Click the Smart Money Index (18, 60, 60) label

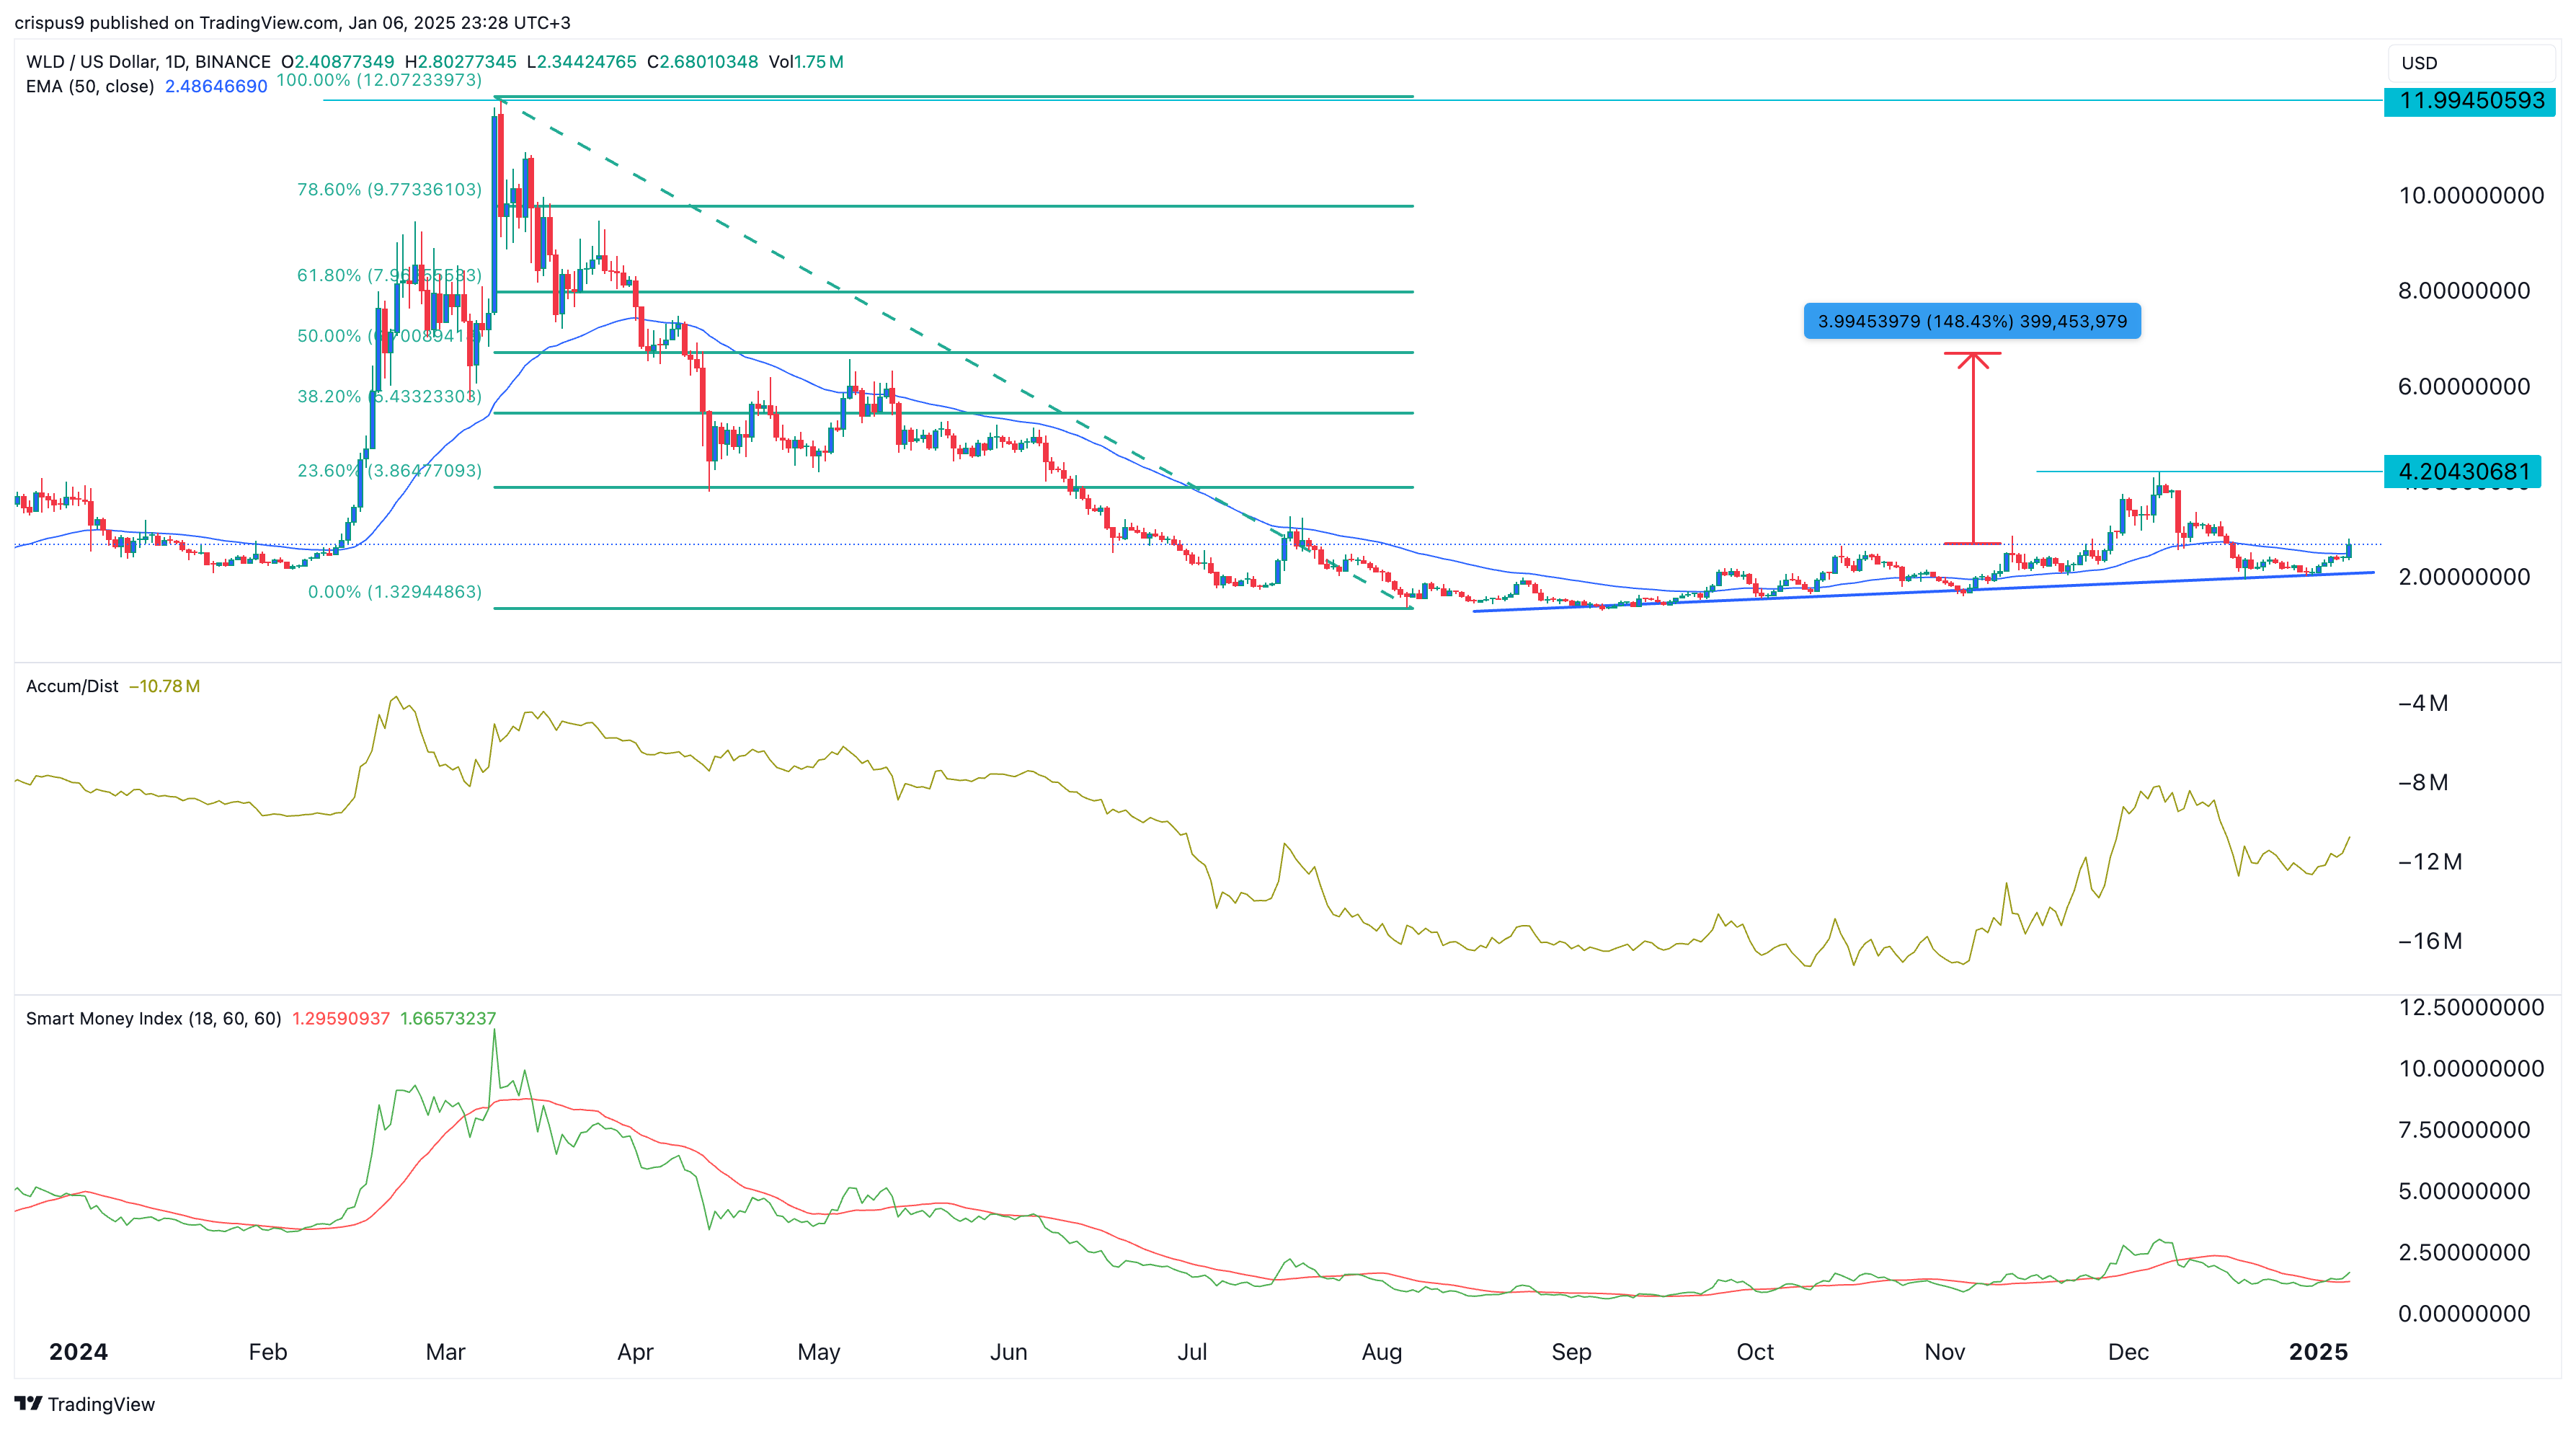click(153, 1018)
